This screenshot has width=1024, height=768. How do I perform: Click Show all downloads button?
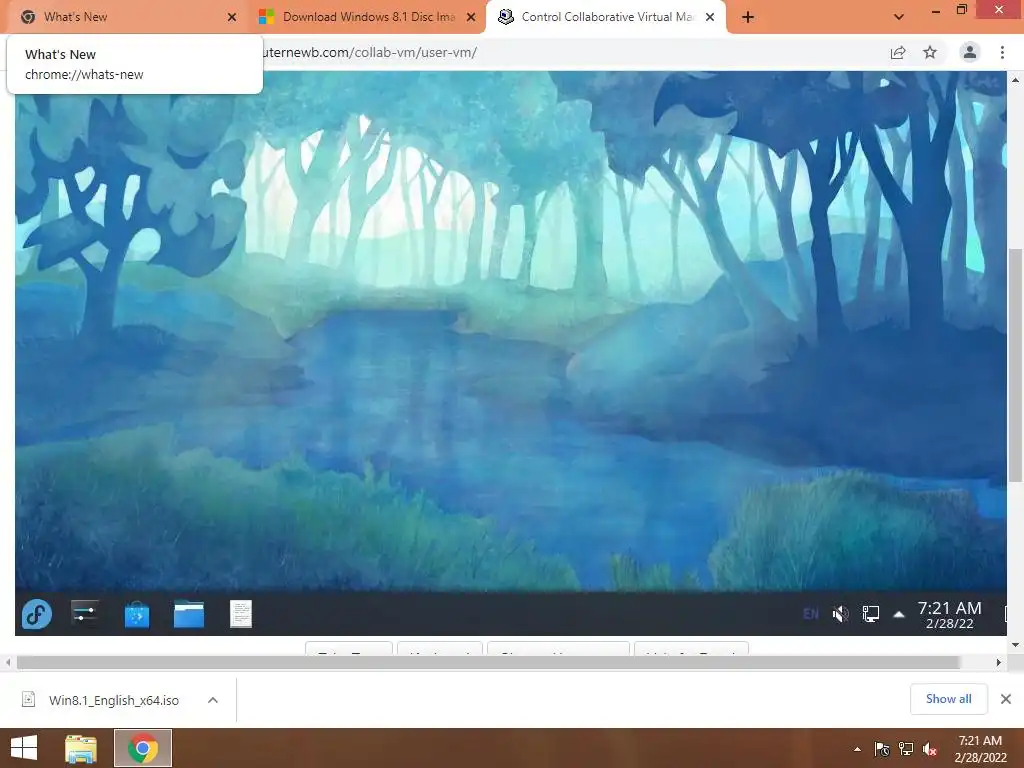pos(948,699)
